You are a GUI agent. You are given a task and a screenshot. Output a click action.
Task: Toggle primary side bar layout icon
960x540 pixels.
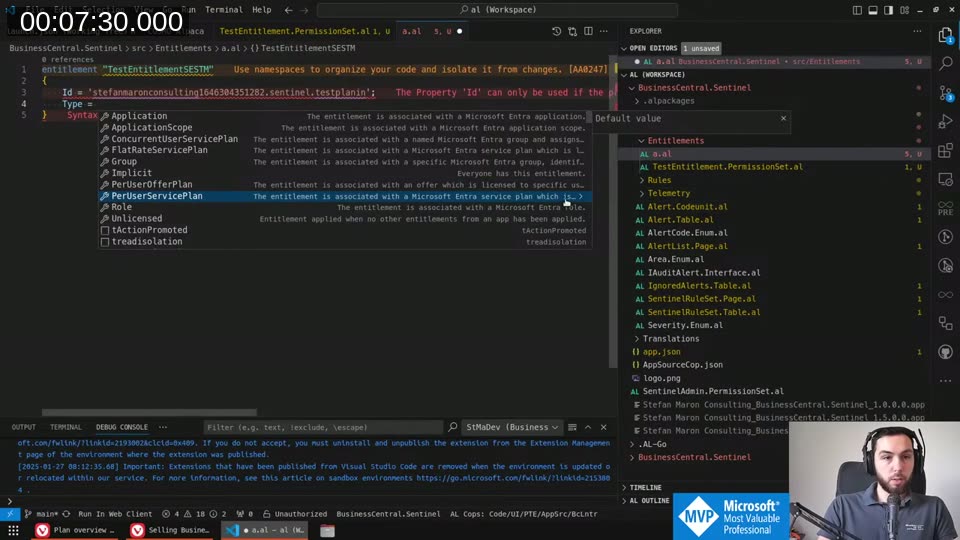point(857,10)
